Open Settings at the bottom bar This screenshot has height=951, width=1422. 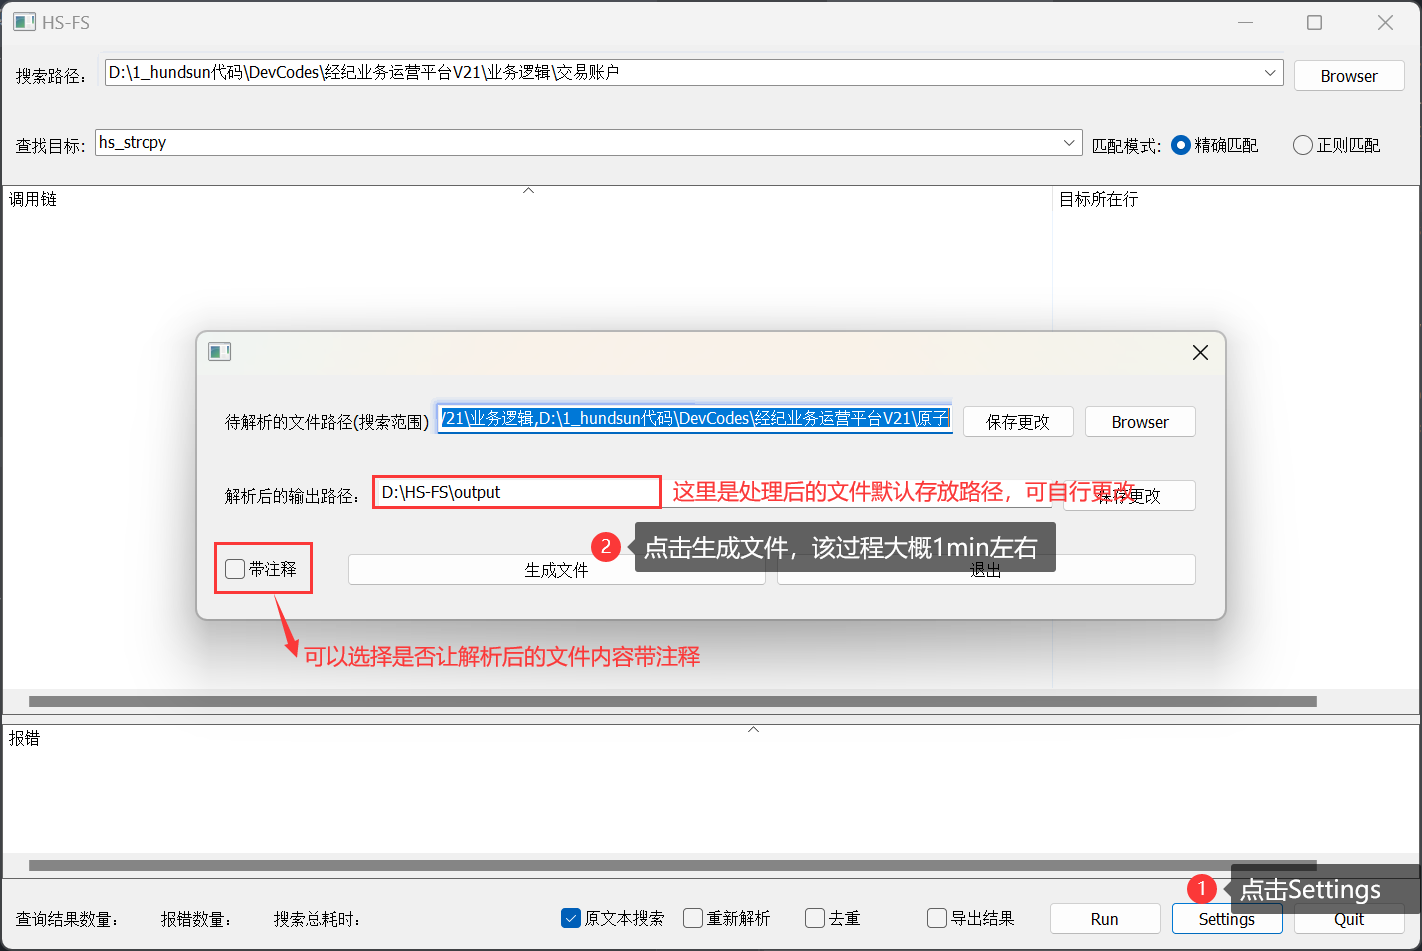pos(1226,919)
